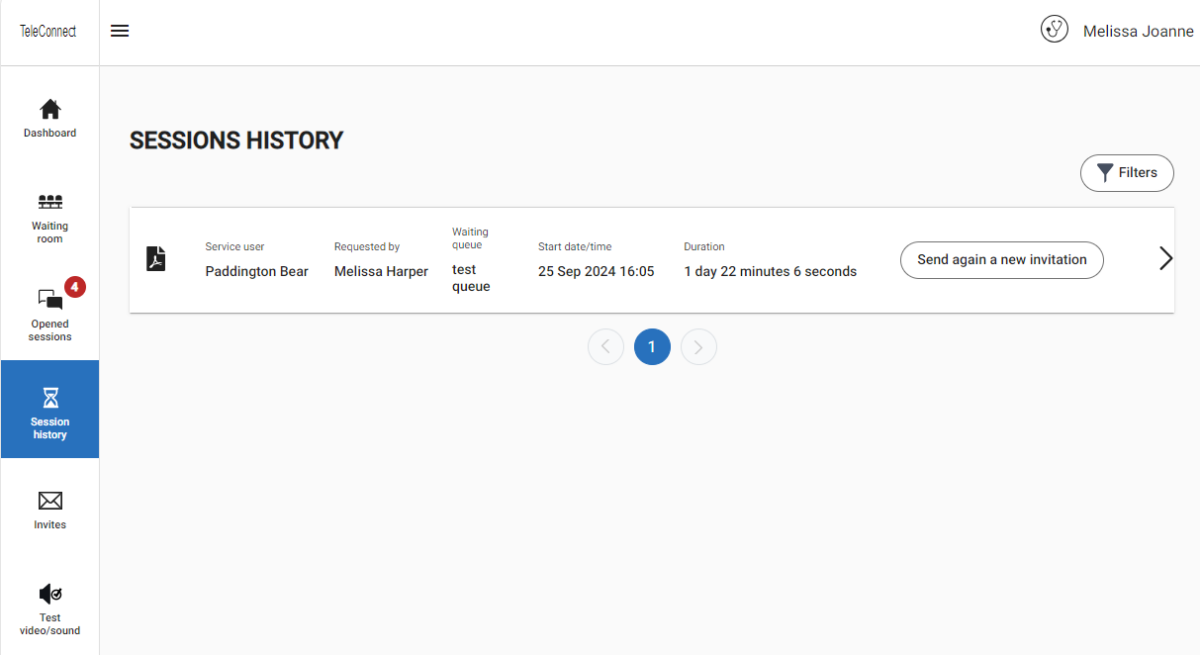Download the PDF report for Paddington Bear

click(x=156, y=259)
